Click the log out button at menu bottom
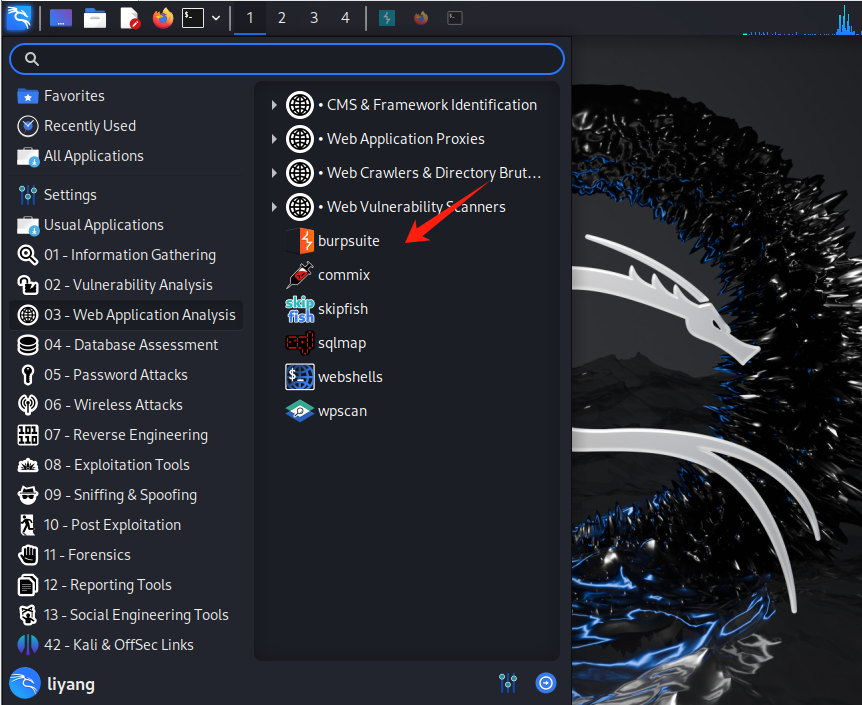Screen dimensions: 862x705 pyautogui.click(x=546, y=683)
